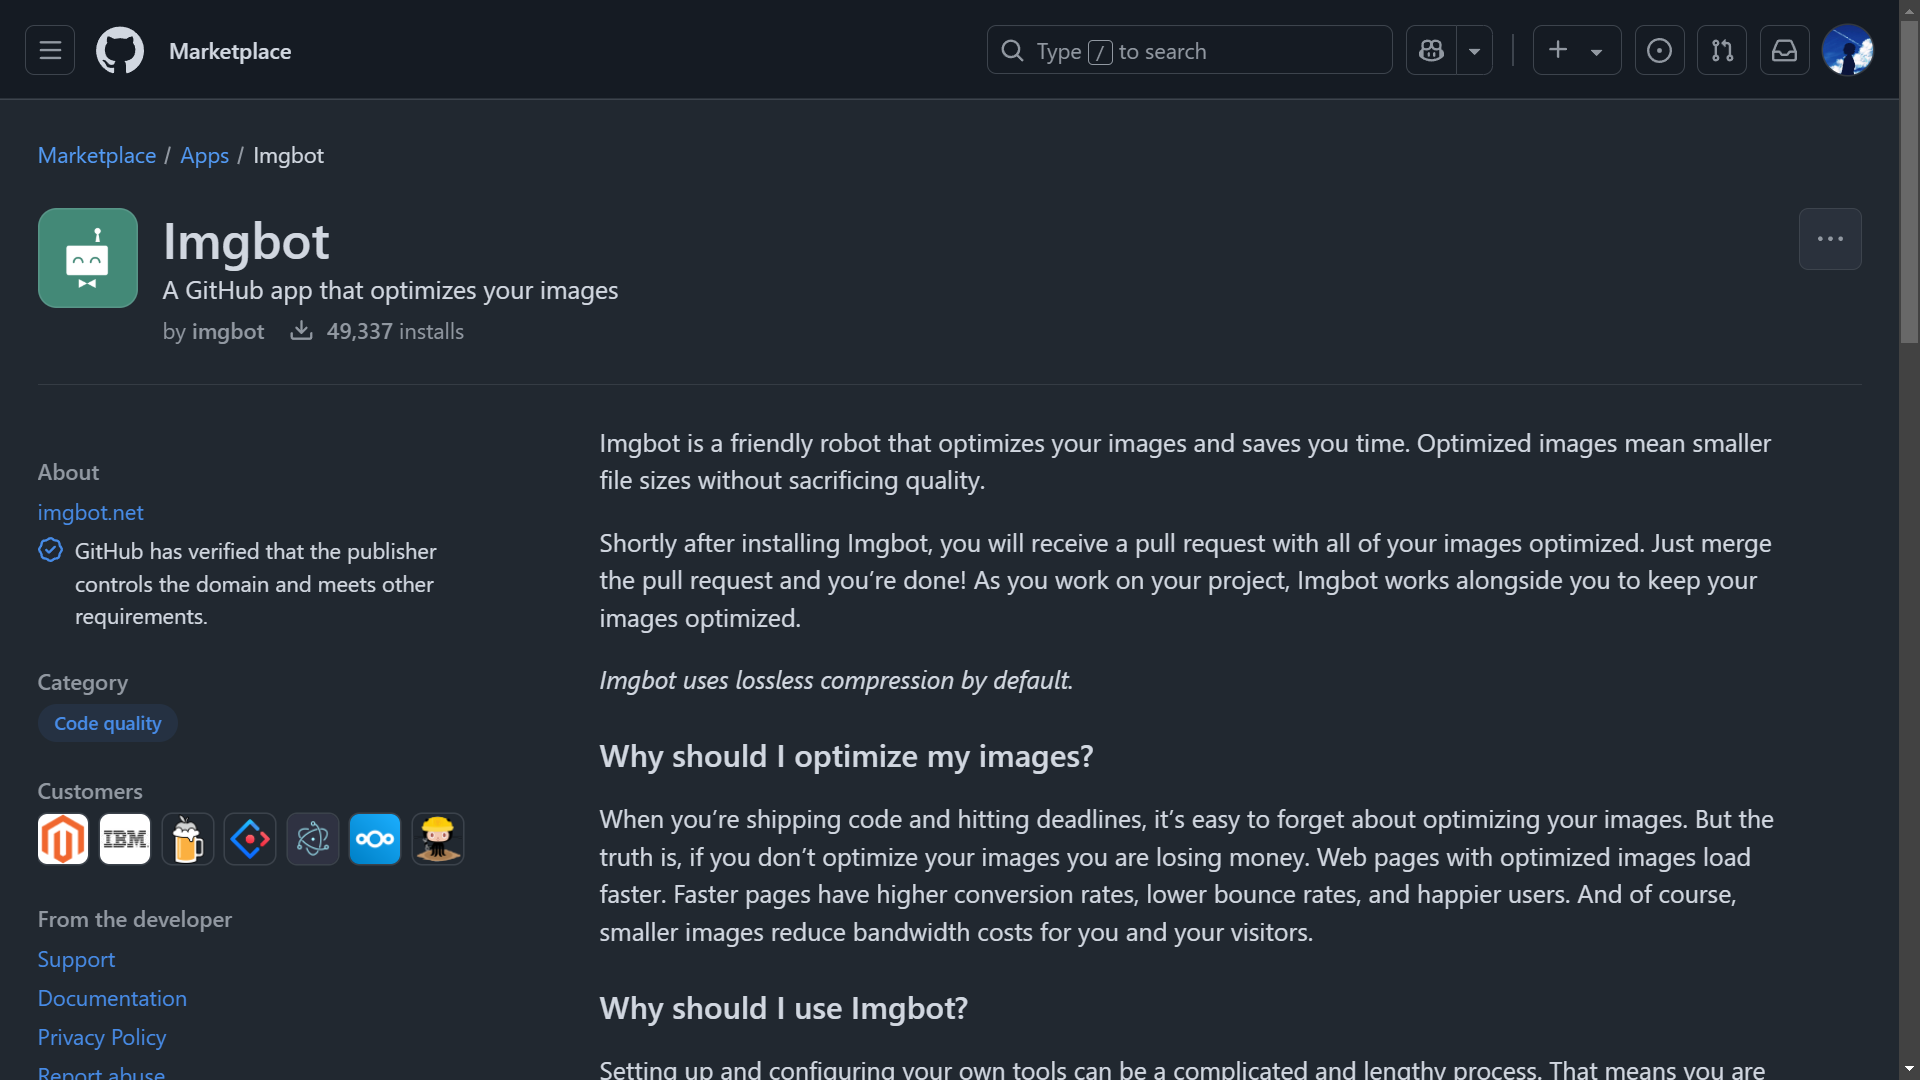The image size is (1920, 1080).
Task: Click the 'Why should I use Imgbot?' heading
Action: [783, 1008]
